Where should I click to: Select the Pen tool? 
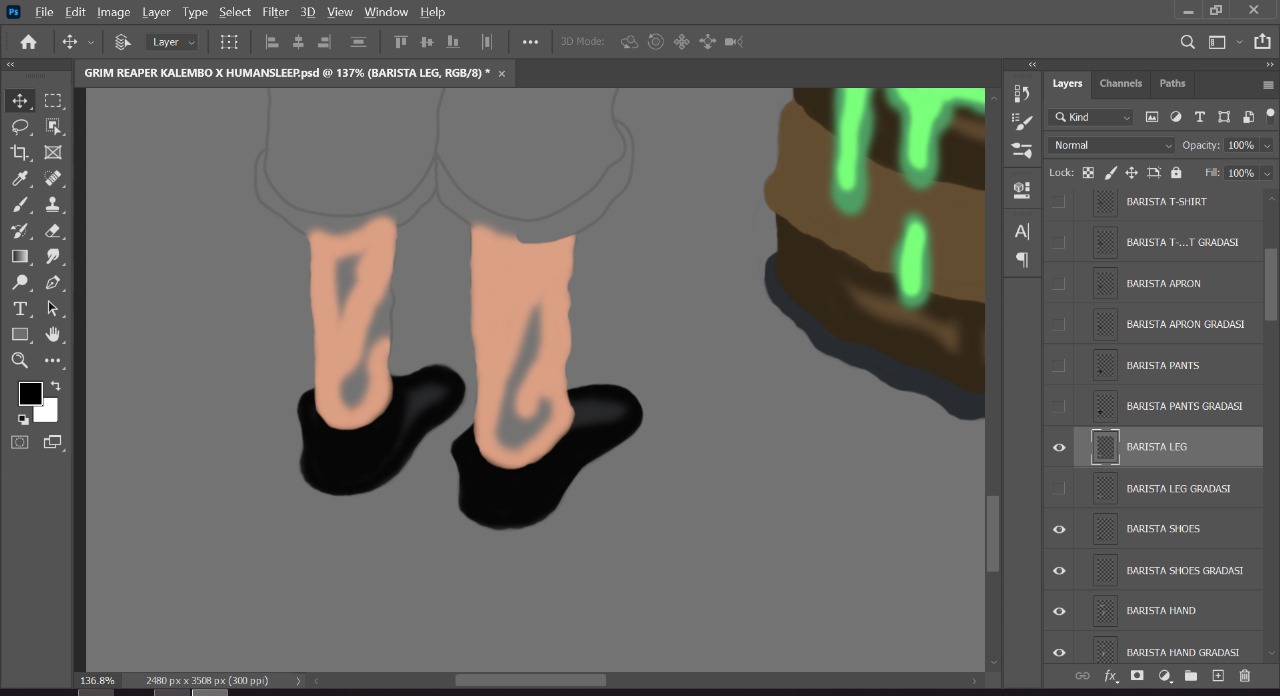pyautogui.click(x=53, y=283)
